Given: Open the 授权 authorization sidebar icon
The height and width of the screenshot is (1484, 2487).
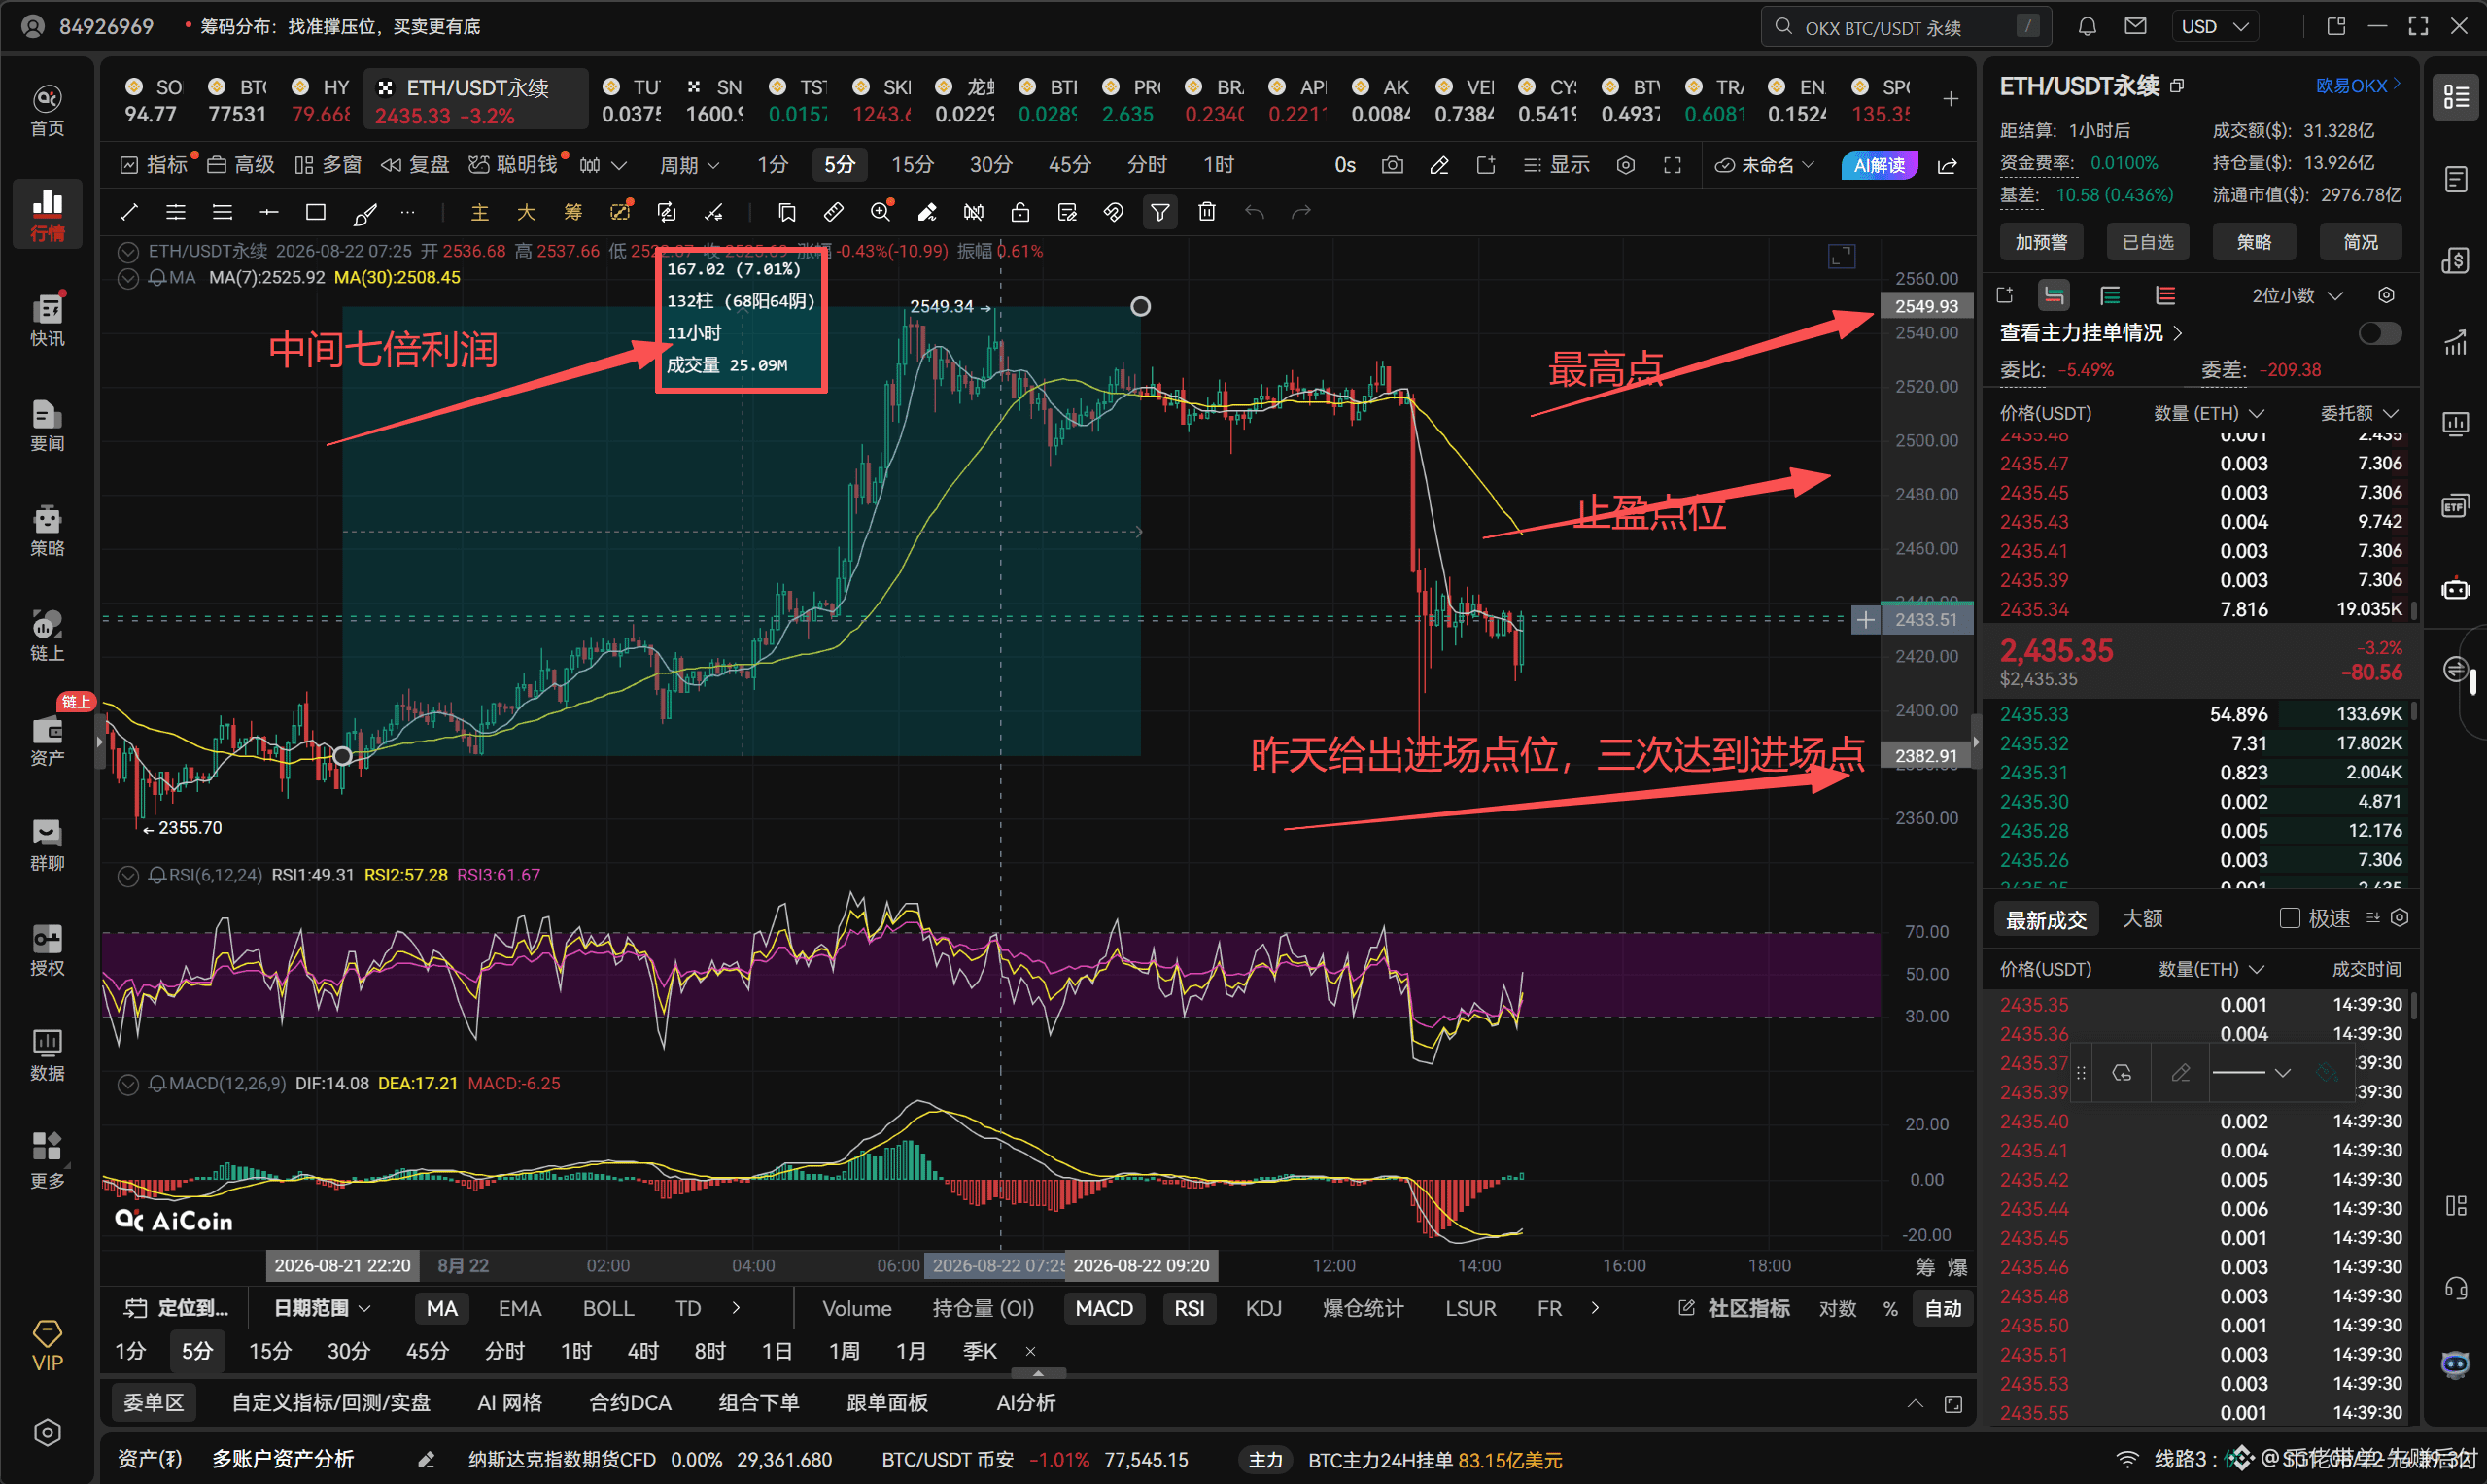Looking at the screenshot, I should point(47,950).
